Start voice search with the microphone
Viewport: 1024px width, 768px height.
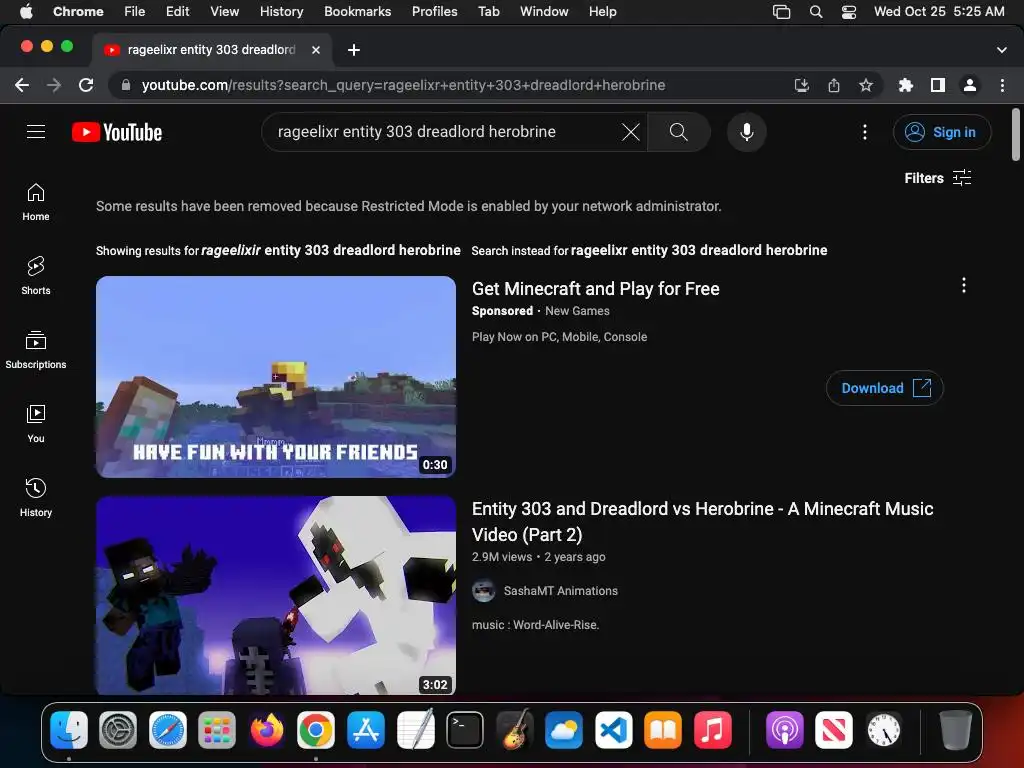tap(746, 132)
